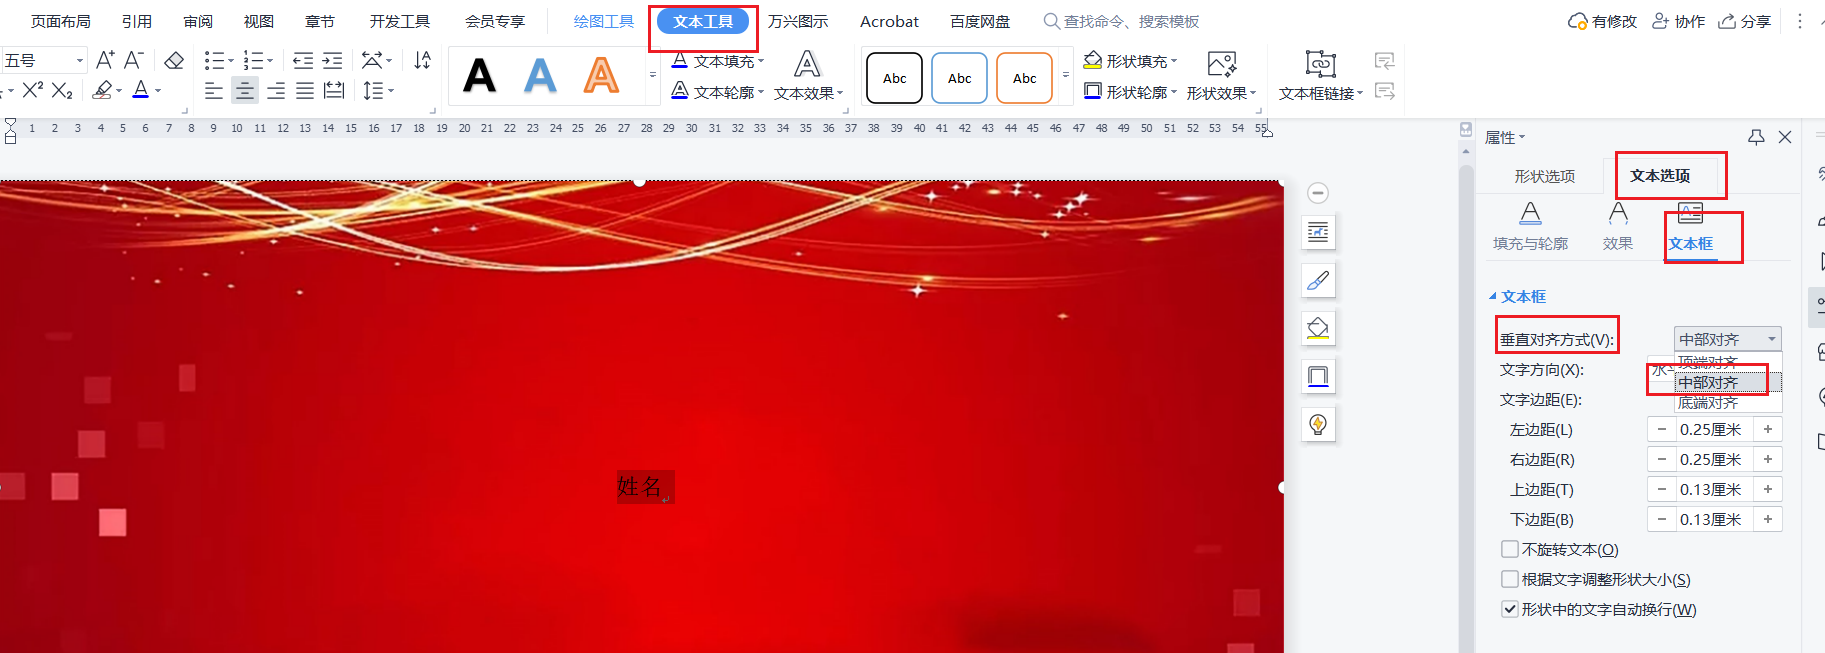Uncheck 形状中的文字自动换行 checkbox
Screen dimensions: 1825x653
click(1510, 609)
